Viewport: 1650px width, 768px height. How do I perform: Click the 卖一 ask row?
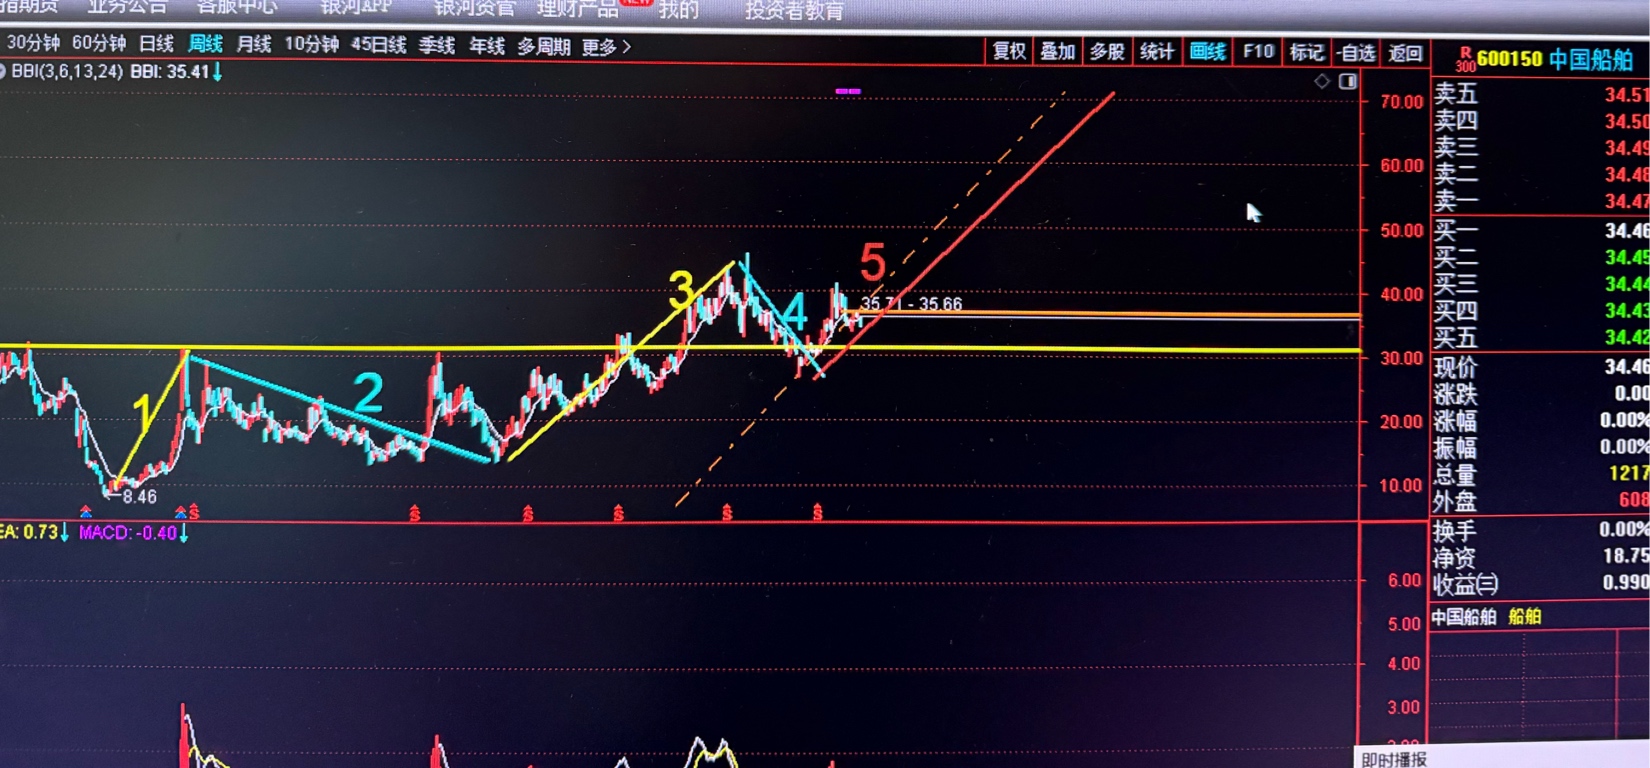pyautogui.click(x=1540, y=201)
